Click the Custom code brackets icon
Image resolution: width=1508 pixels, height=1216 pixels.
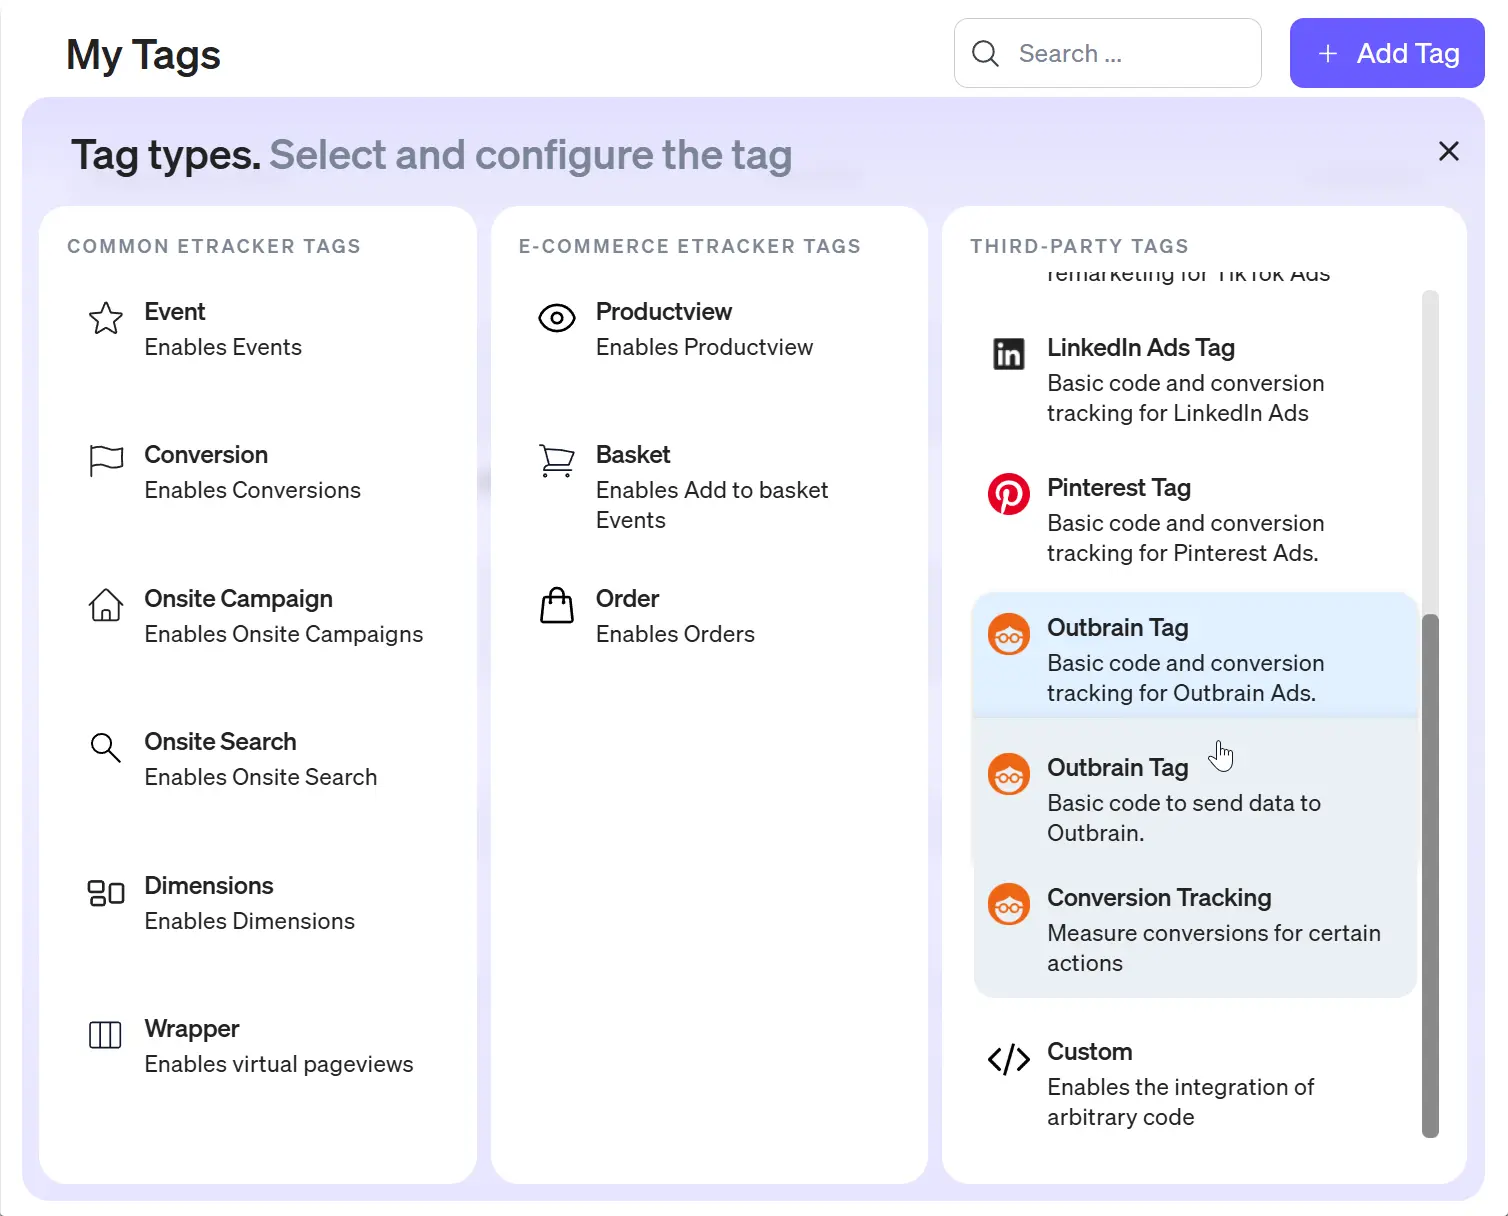tap(1008, 1058)
